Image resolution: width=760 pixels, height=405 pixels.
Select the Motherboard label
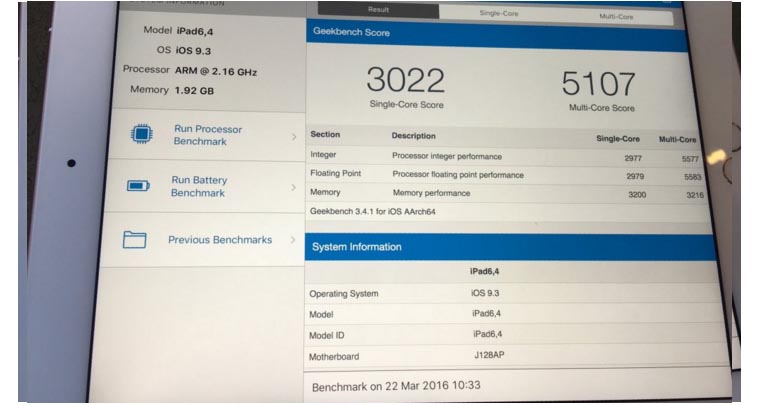coord(334,357)
